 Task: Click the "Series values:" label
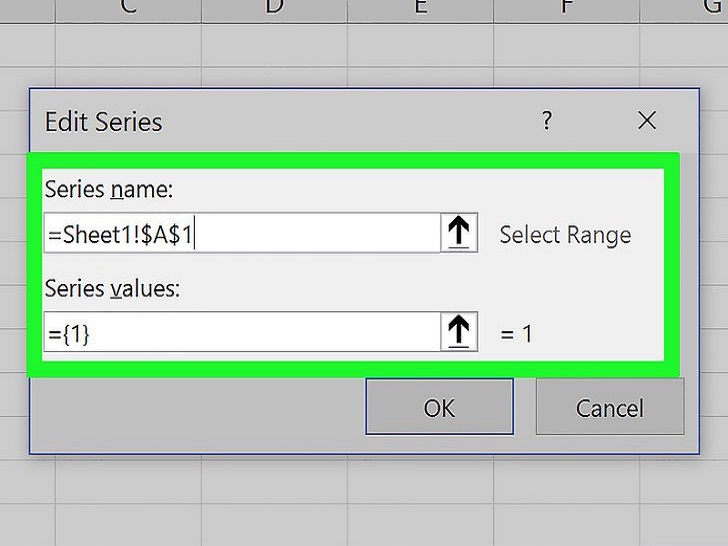[x=112, y=289]
